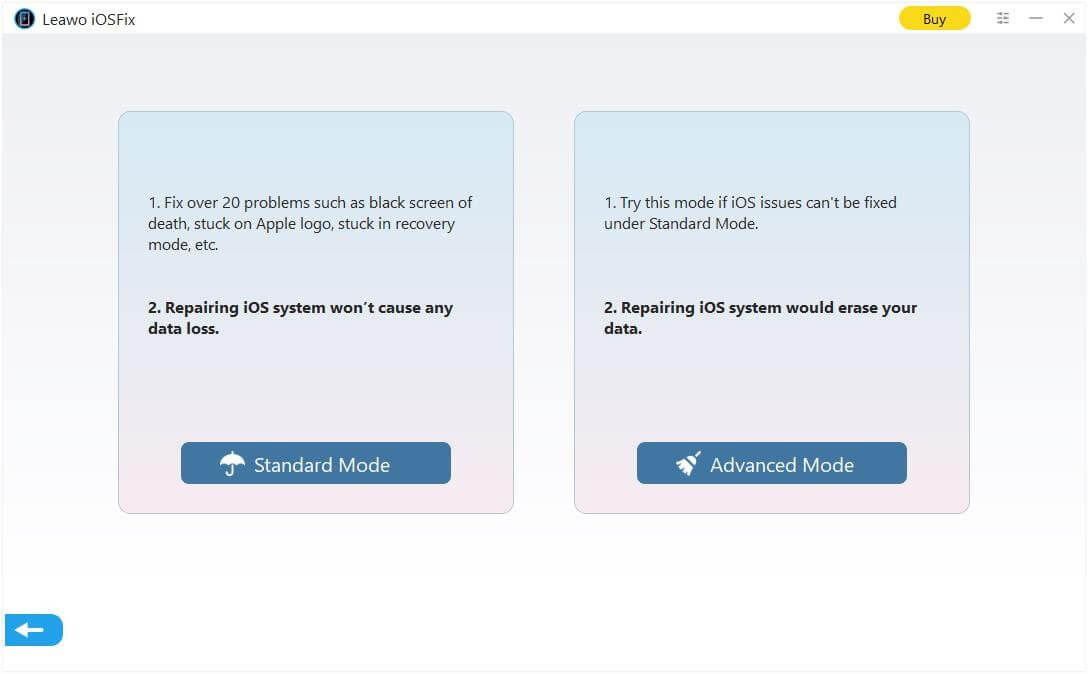Click the bold text about no data loss
The width and height of the screenshot is (1088, 674).
(x=300, y=318)
